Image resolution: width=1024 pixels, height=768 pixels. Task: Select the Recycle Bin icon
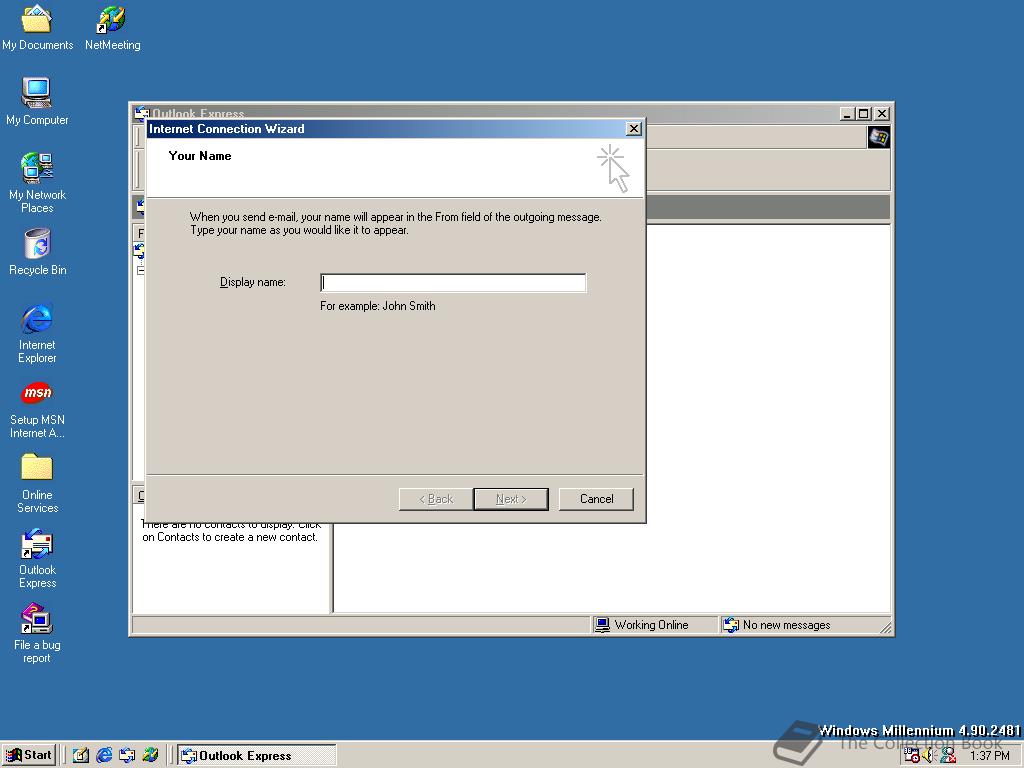click(x=37, y=251)
